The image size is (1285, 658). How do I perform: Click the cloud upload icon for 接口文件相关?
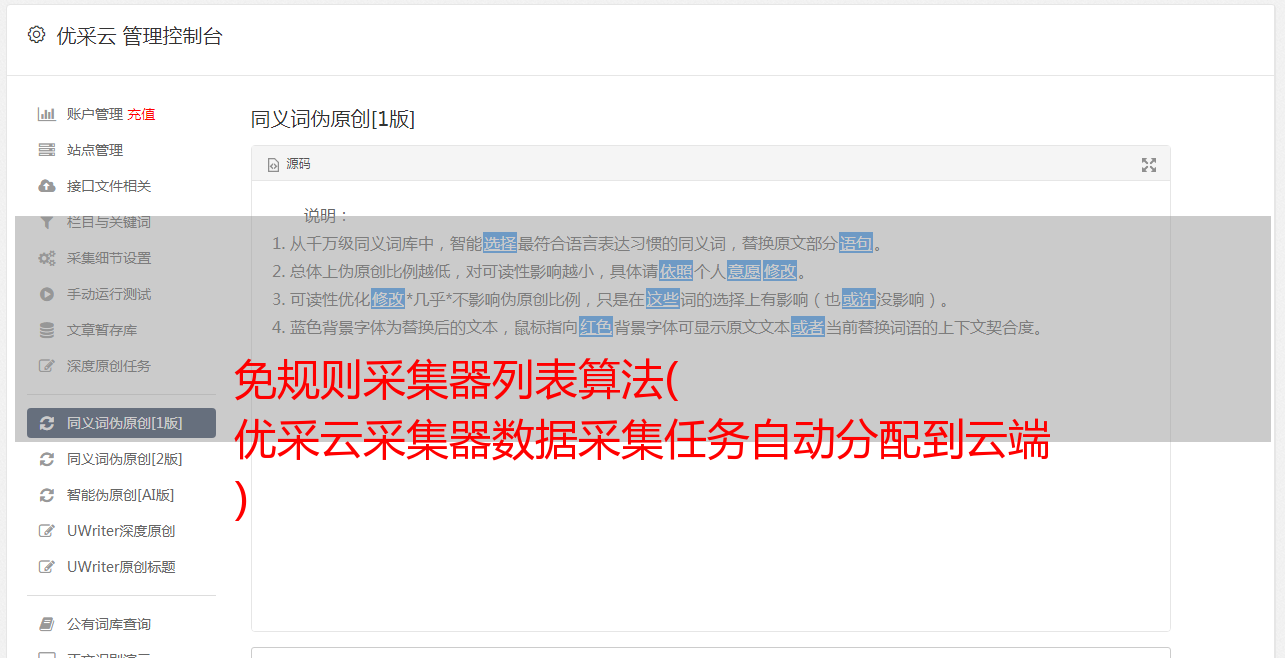[46, 186]
